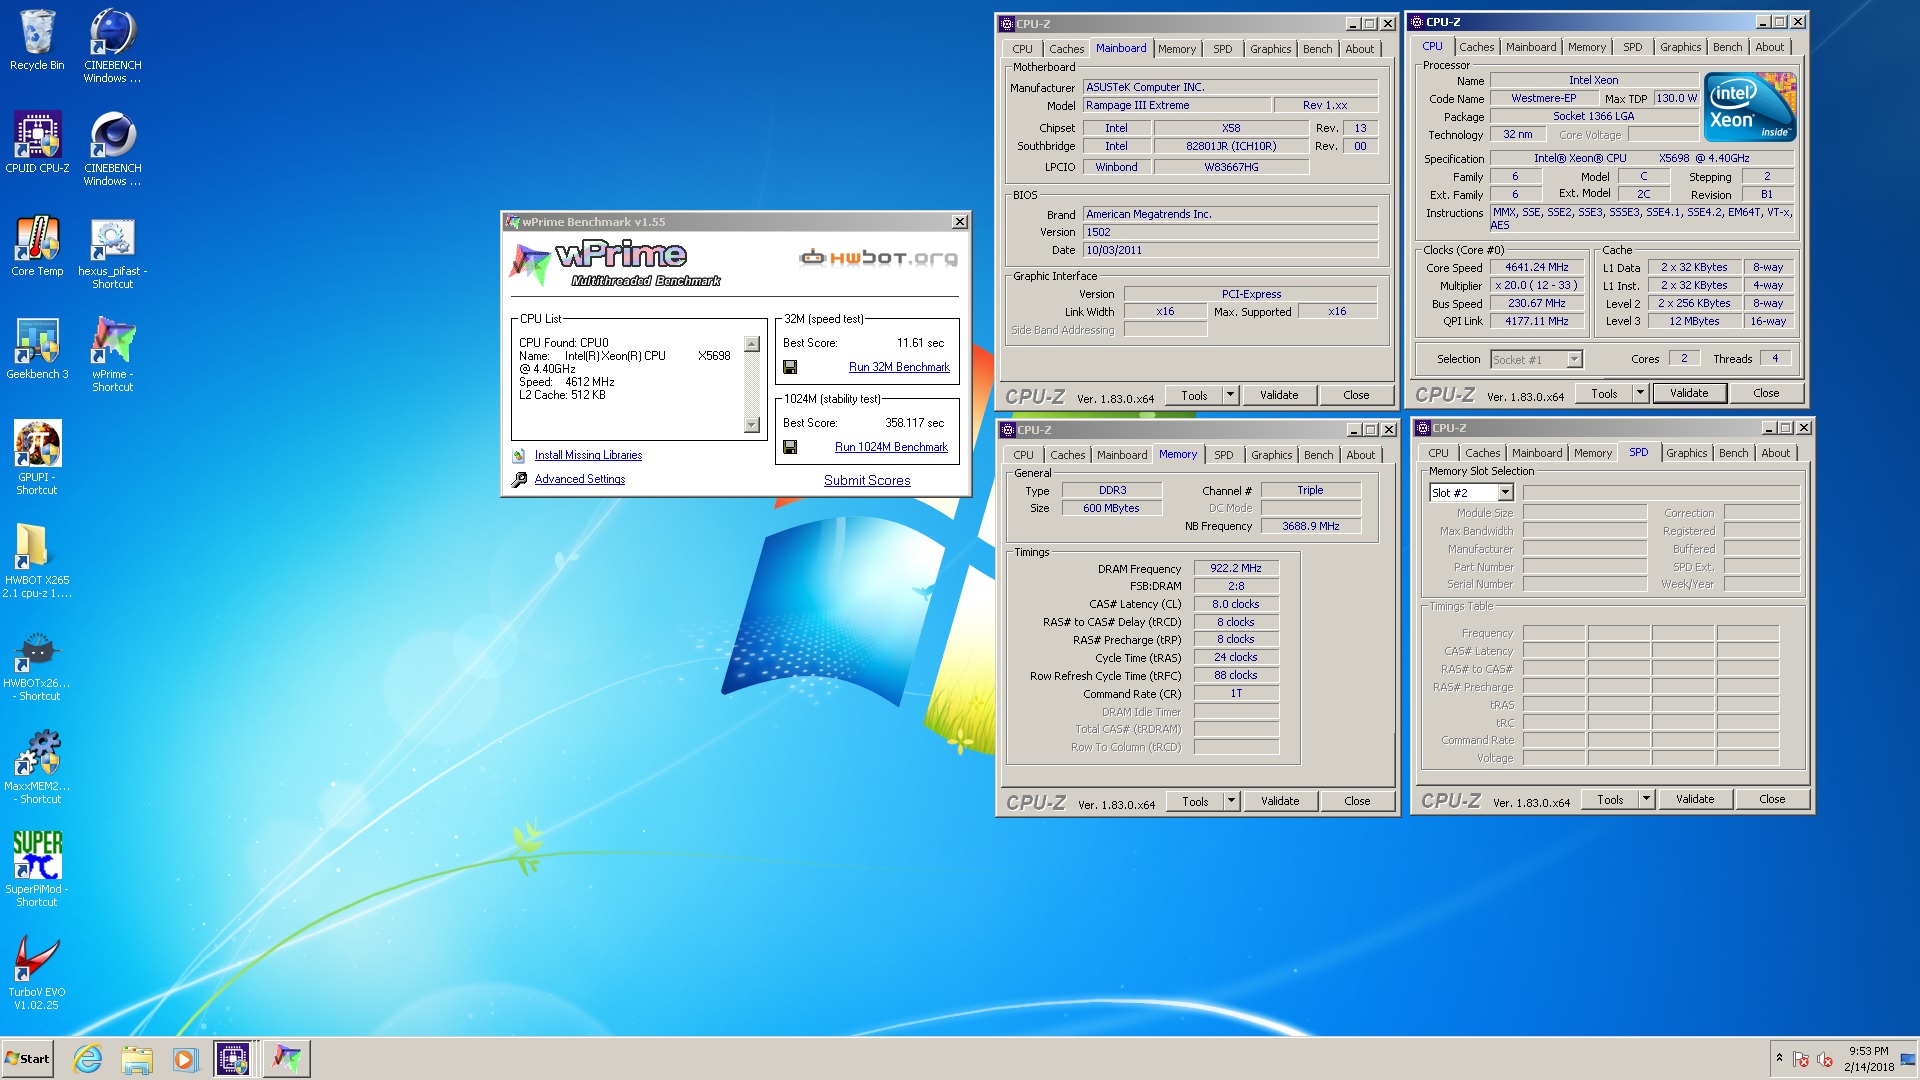Expand Tools arrow in CPU tab CPU-Z window
The image size is (1920, 1080).
pyautogui.click(x=1640, y=393)
